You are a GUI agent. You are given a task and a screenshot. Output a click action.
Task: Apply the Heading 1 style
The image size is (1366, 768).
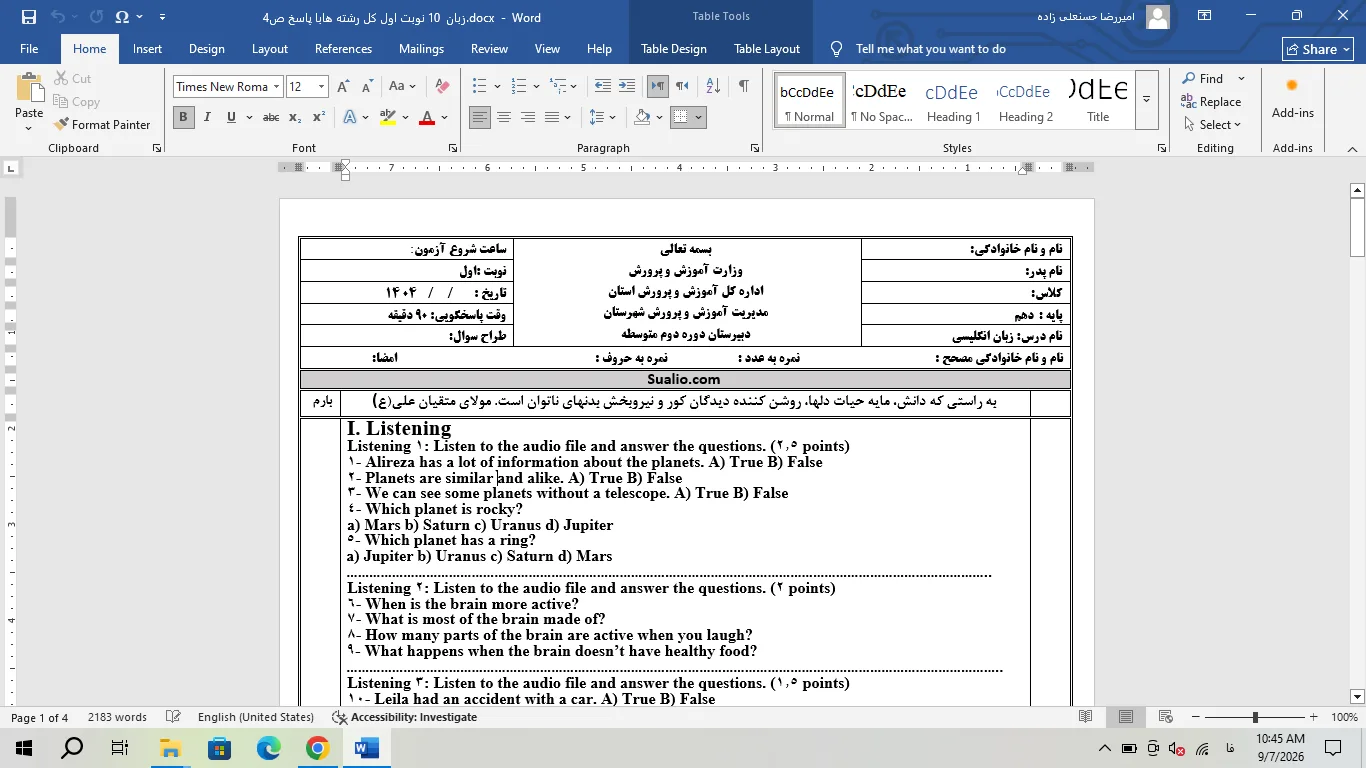(x=952, y=99)
